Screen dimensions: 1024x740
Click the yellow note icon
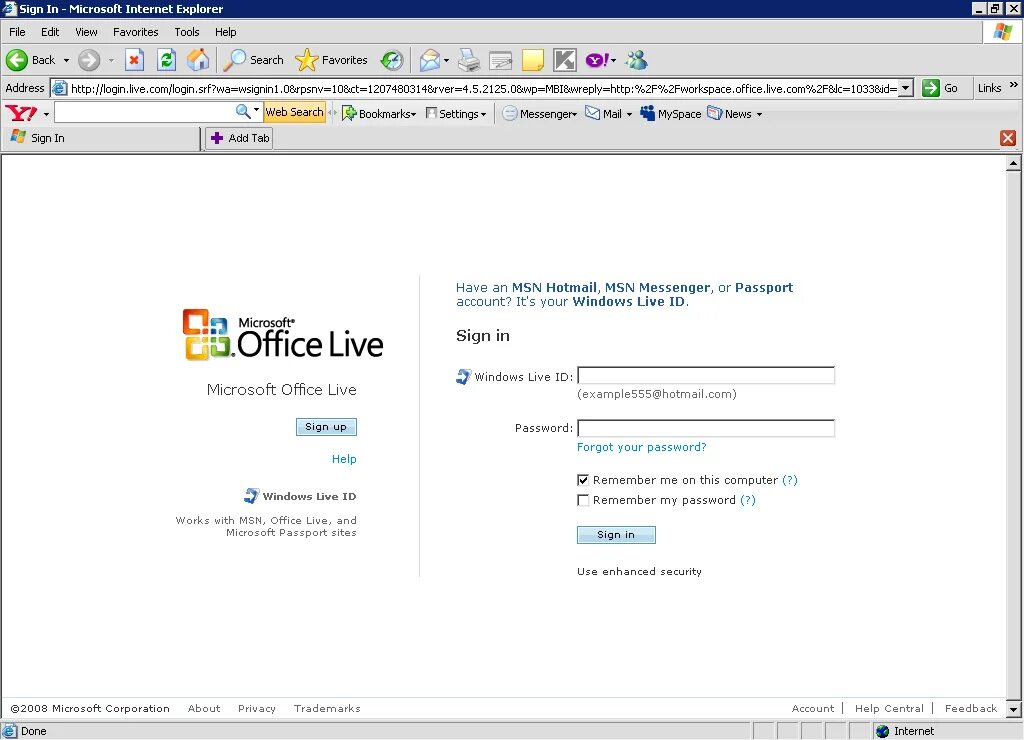(533, 60)
